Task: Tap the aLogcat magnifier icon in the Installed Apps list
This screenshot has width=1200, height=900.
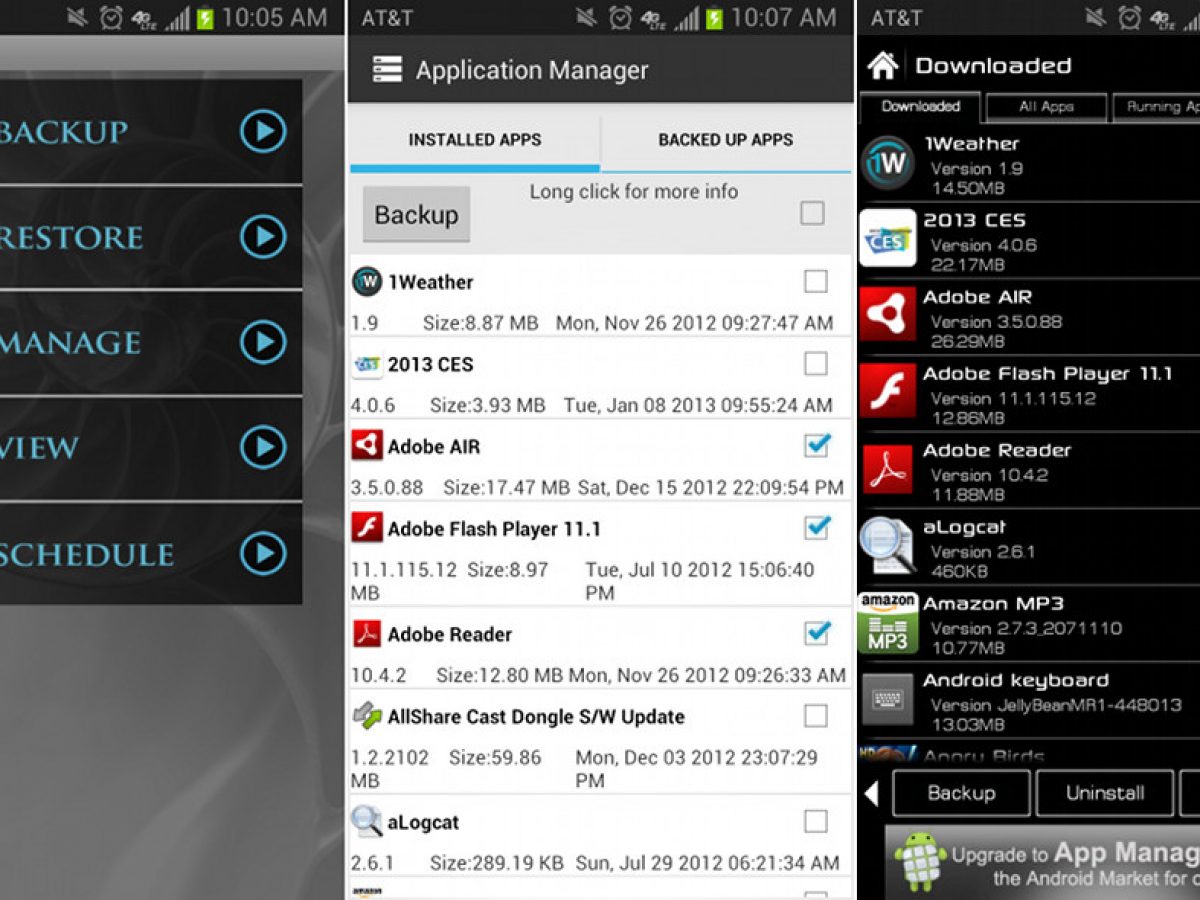Action: click(367, 822)
